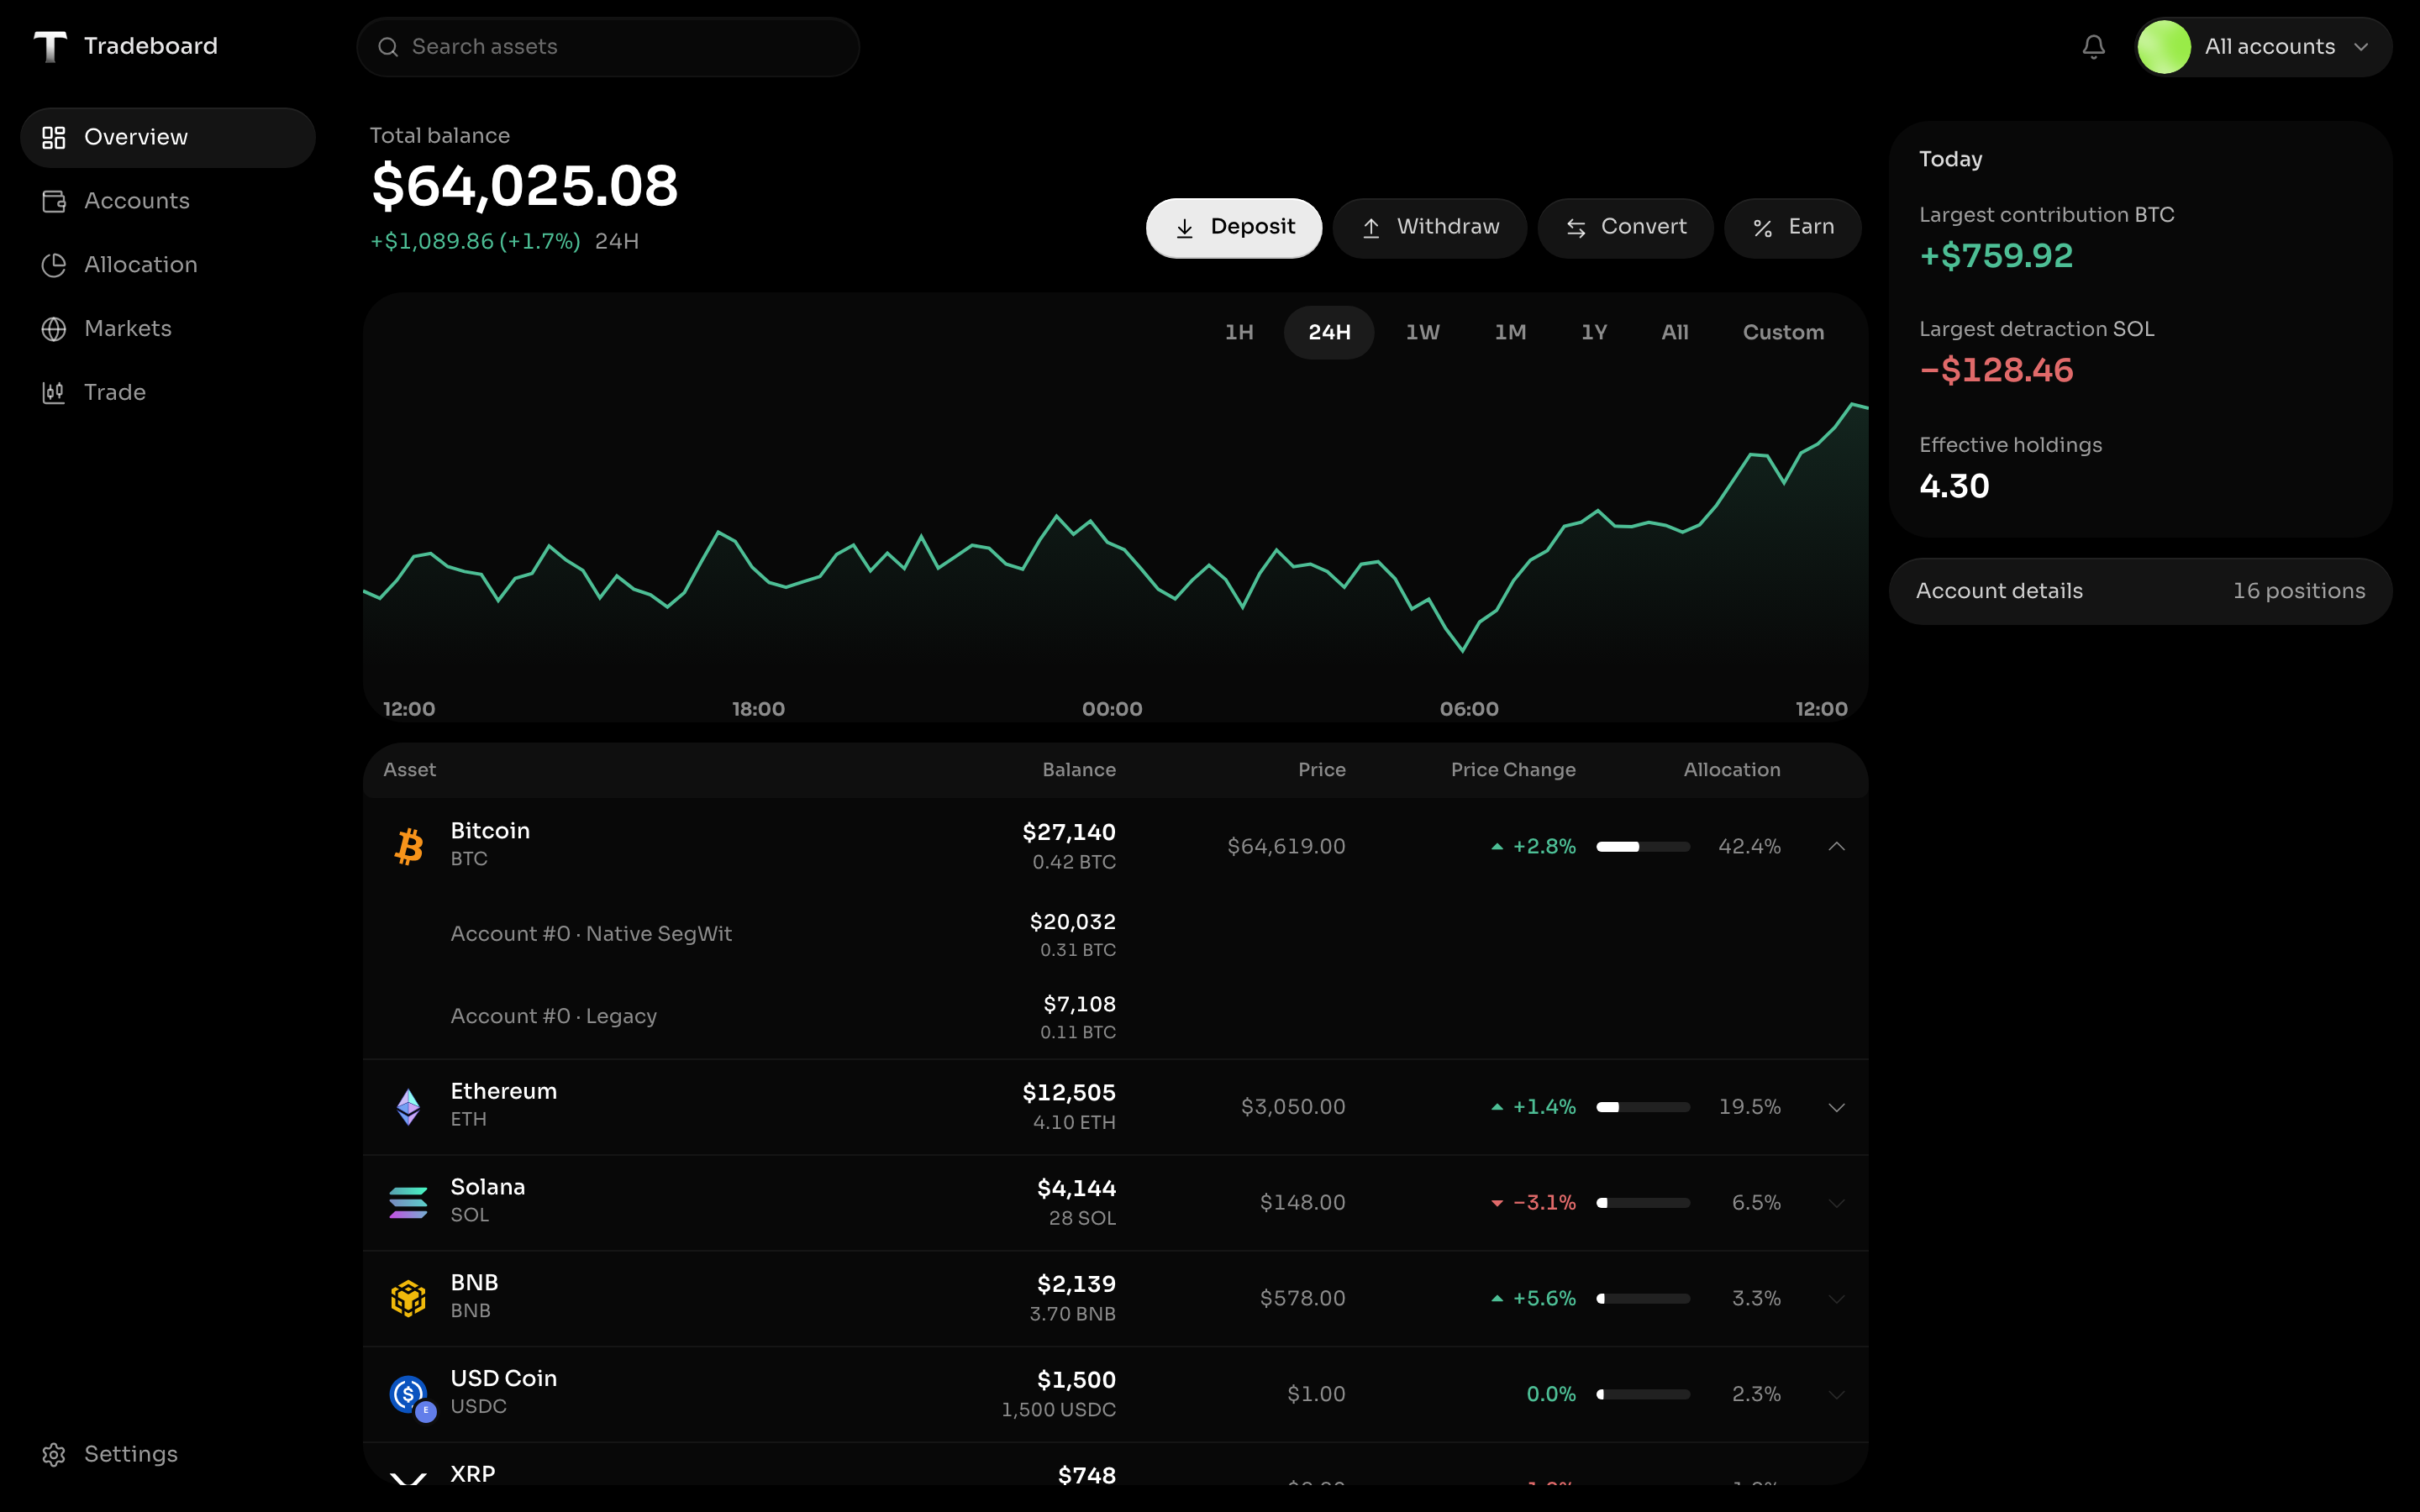Viewport: 2420px width, 1512px height.
Task: Click the Bitcoin coin icon
Action: click(x=408, y=846)
